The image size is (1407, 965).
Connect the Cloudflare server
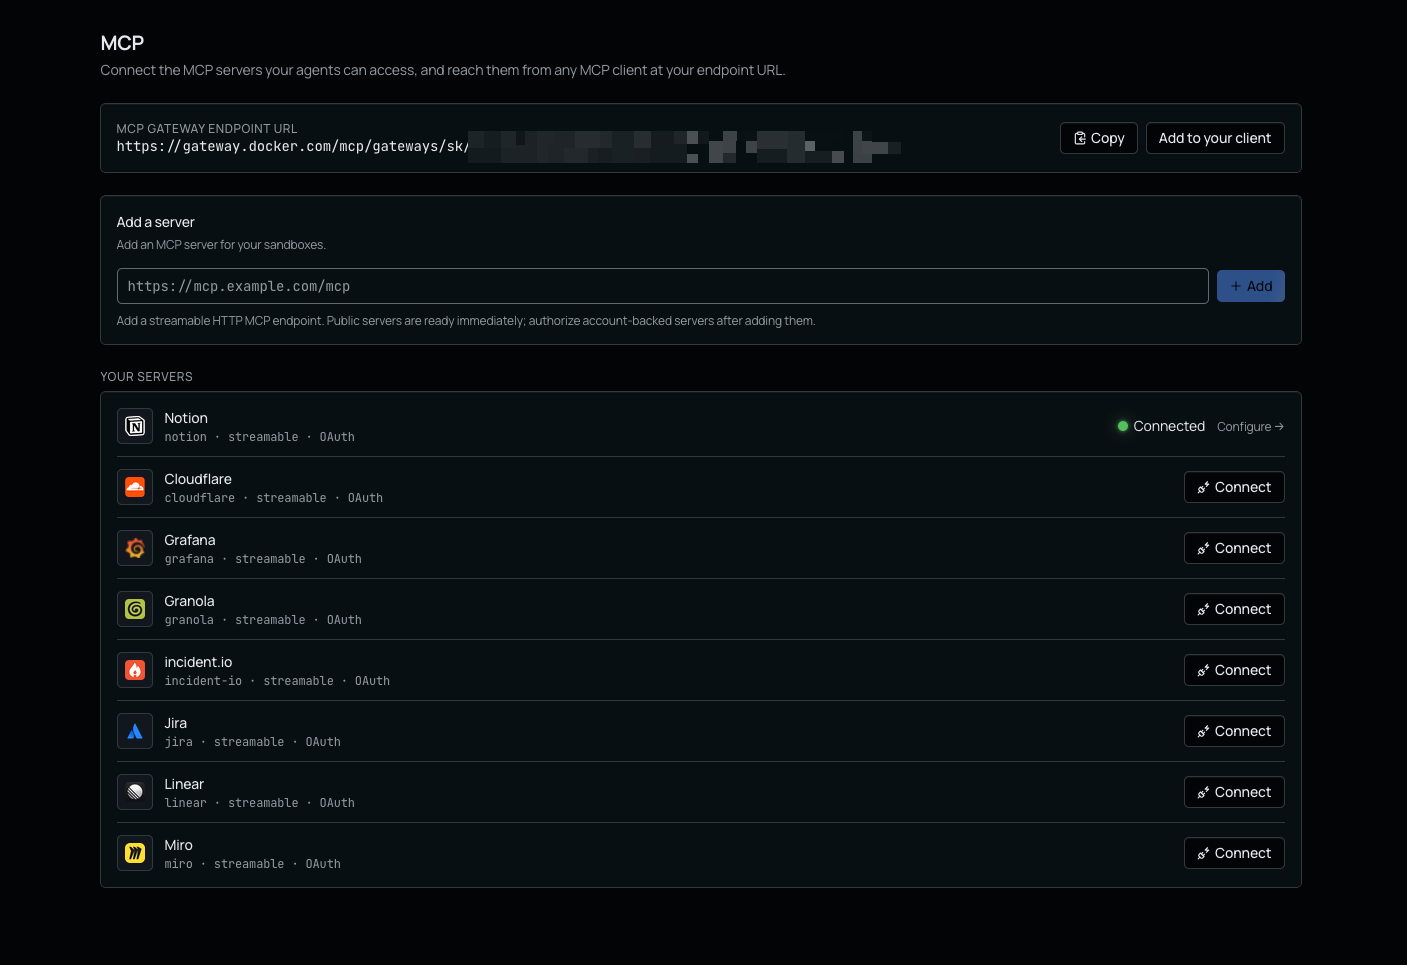1234,487
